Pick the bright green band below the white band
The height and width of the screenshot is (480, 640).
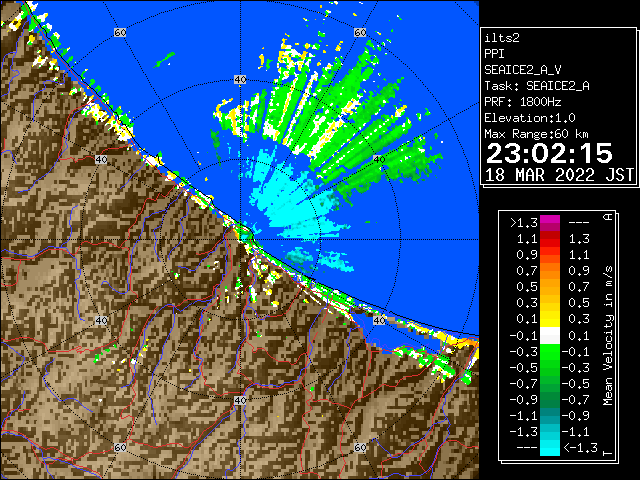(550, 352)
